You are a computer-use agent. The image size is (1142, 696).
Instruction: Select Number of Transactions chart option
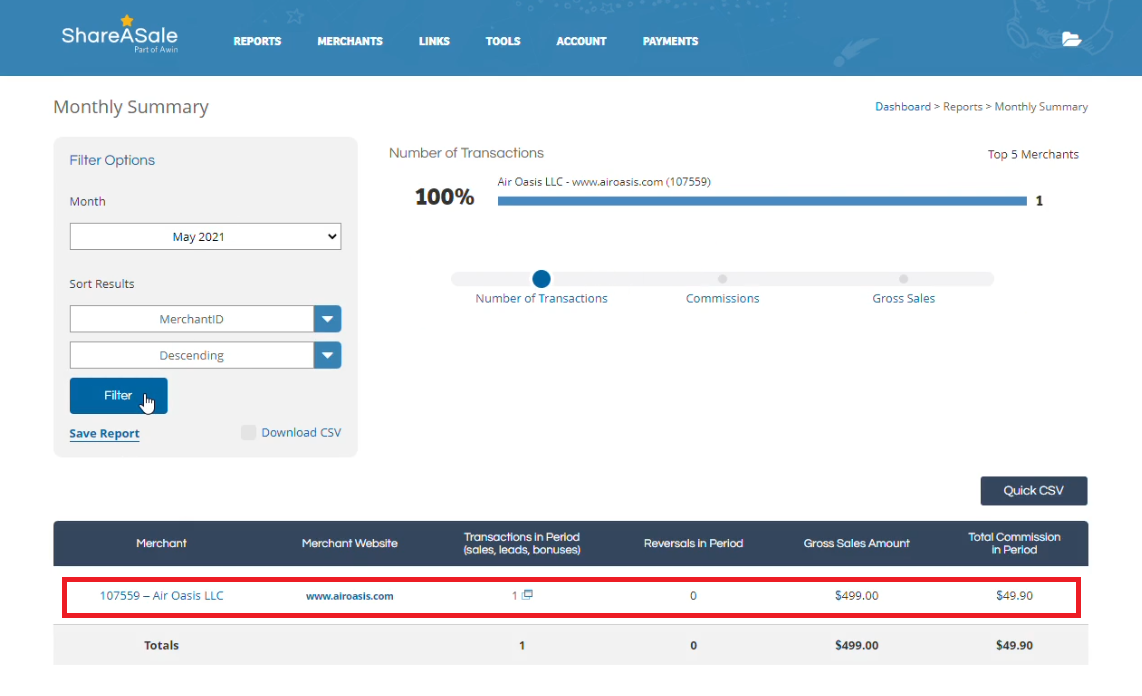point(541,279)
